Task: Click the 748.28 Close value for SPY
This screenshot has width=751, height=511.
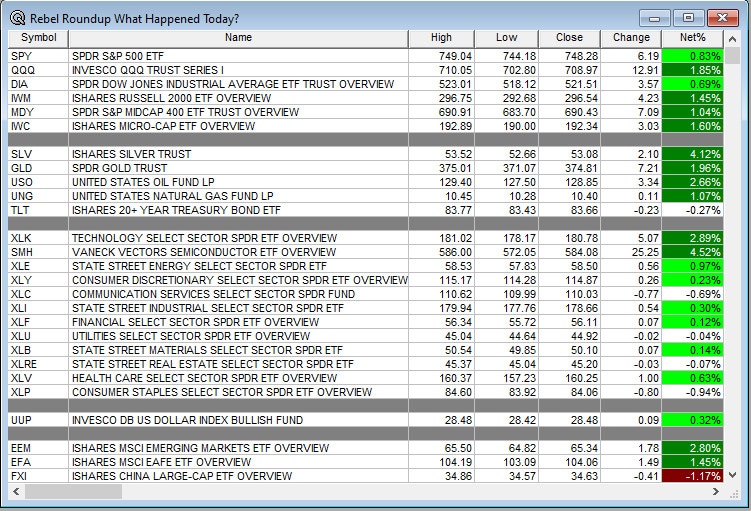Action: [x=581, y=56]
